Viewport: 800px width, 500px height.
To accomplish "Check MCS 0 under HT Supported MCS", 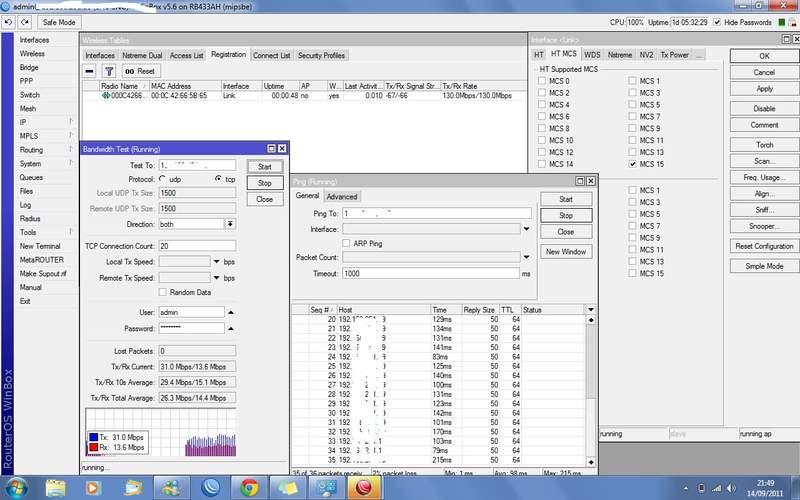I will coord(542,81).
